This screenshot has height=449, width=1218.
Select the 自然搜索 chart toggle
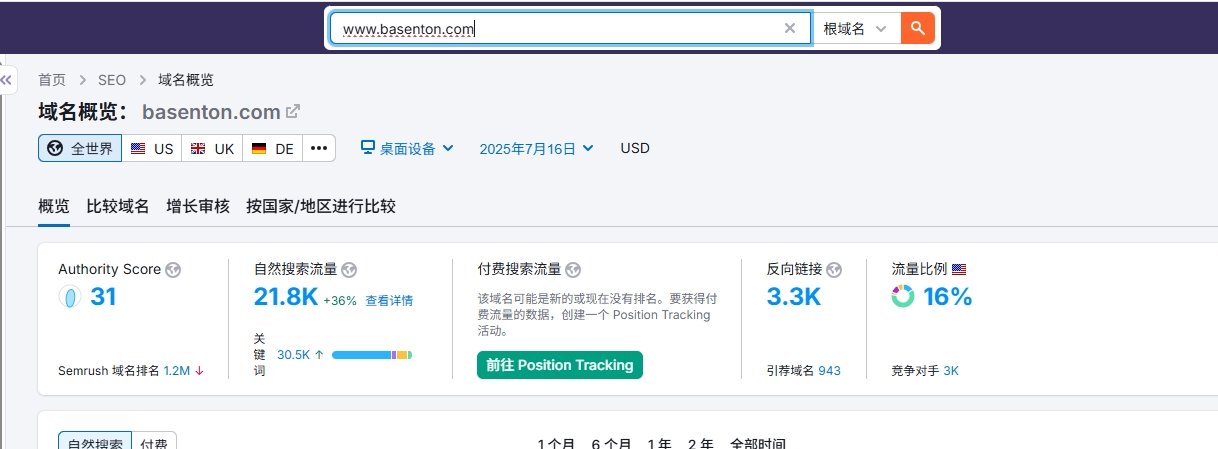pyautogui.click(x=95, y=442)
